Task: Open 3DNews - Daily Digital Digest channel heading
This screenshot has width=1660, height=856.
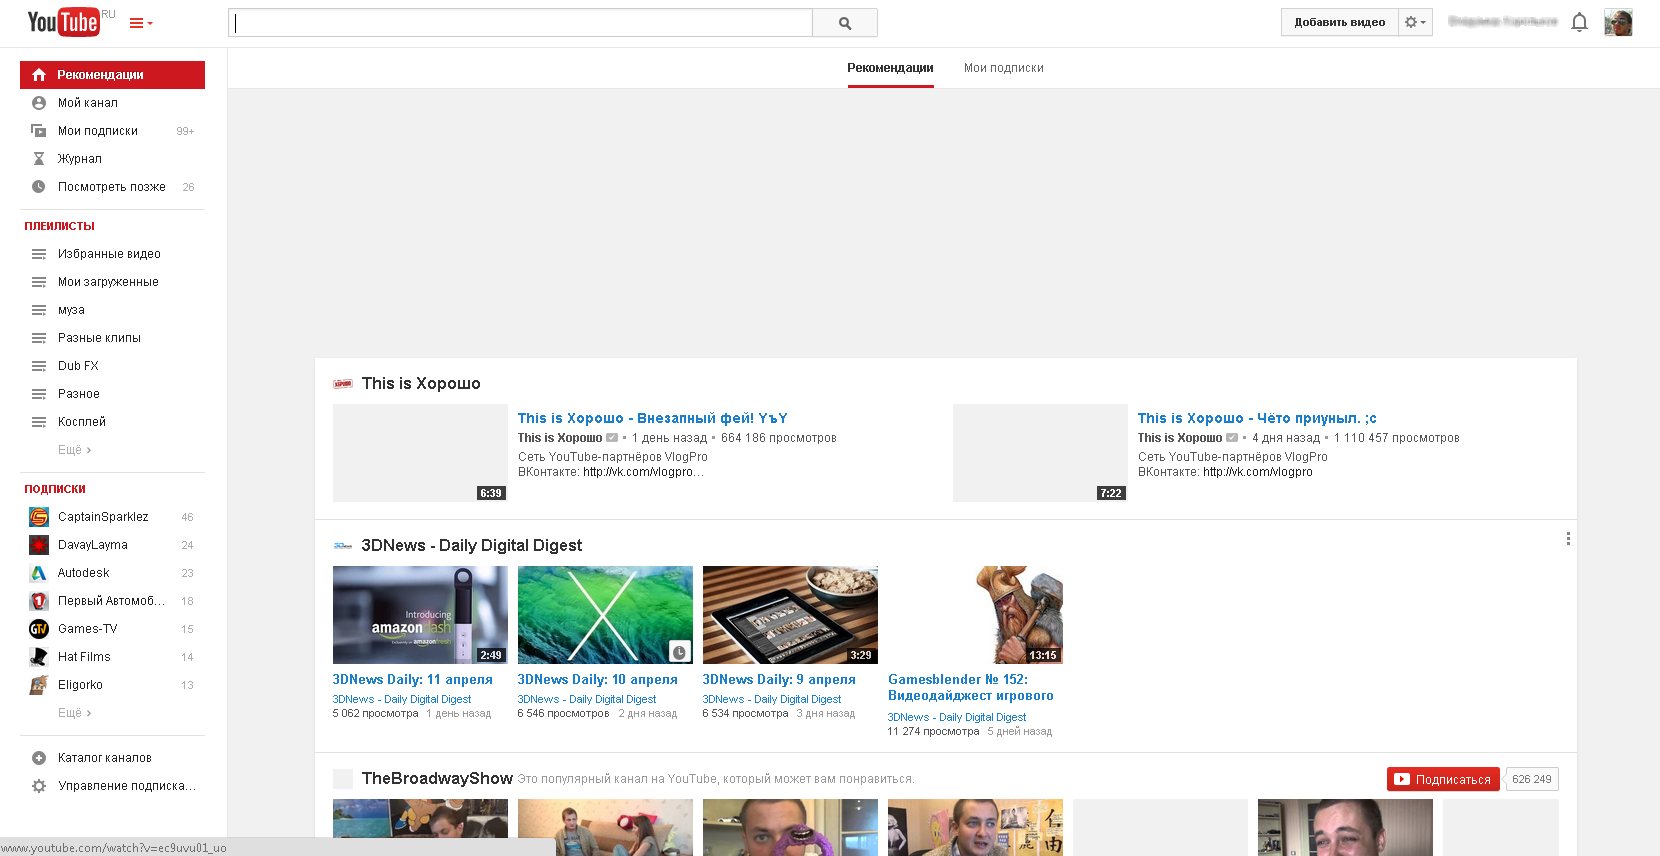Action: pos(472,546)
